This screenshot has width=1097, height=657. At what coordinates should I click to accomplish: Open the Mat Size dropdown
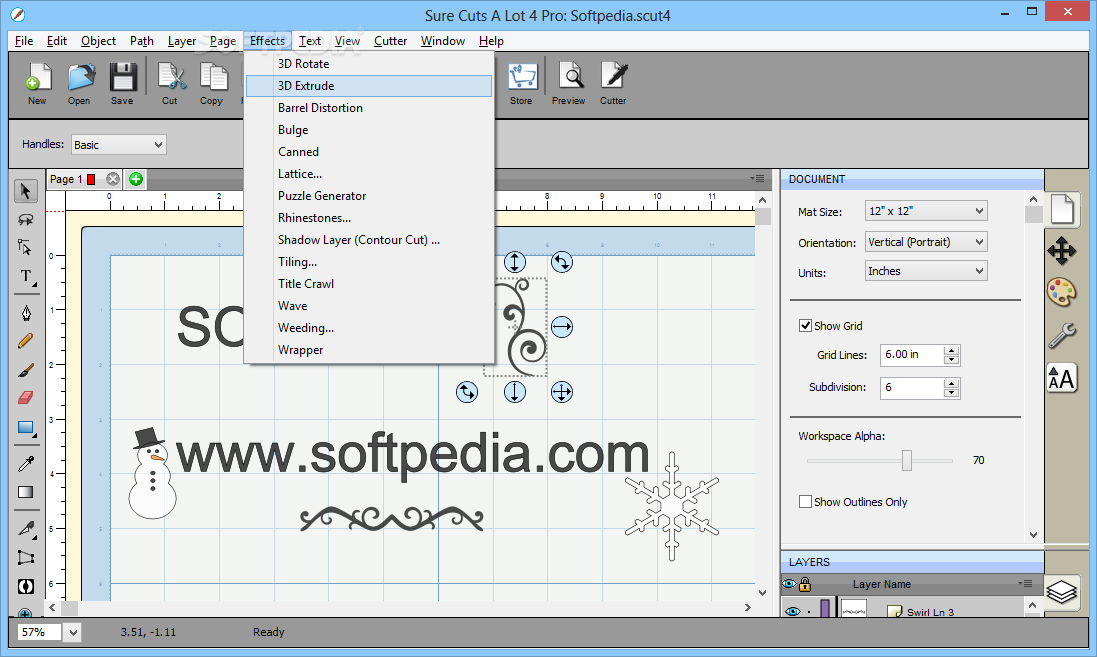tap(926, 211)
